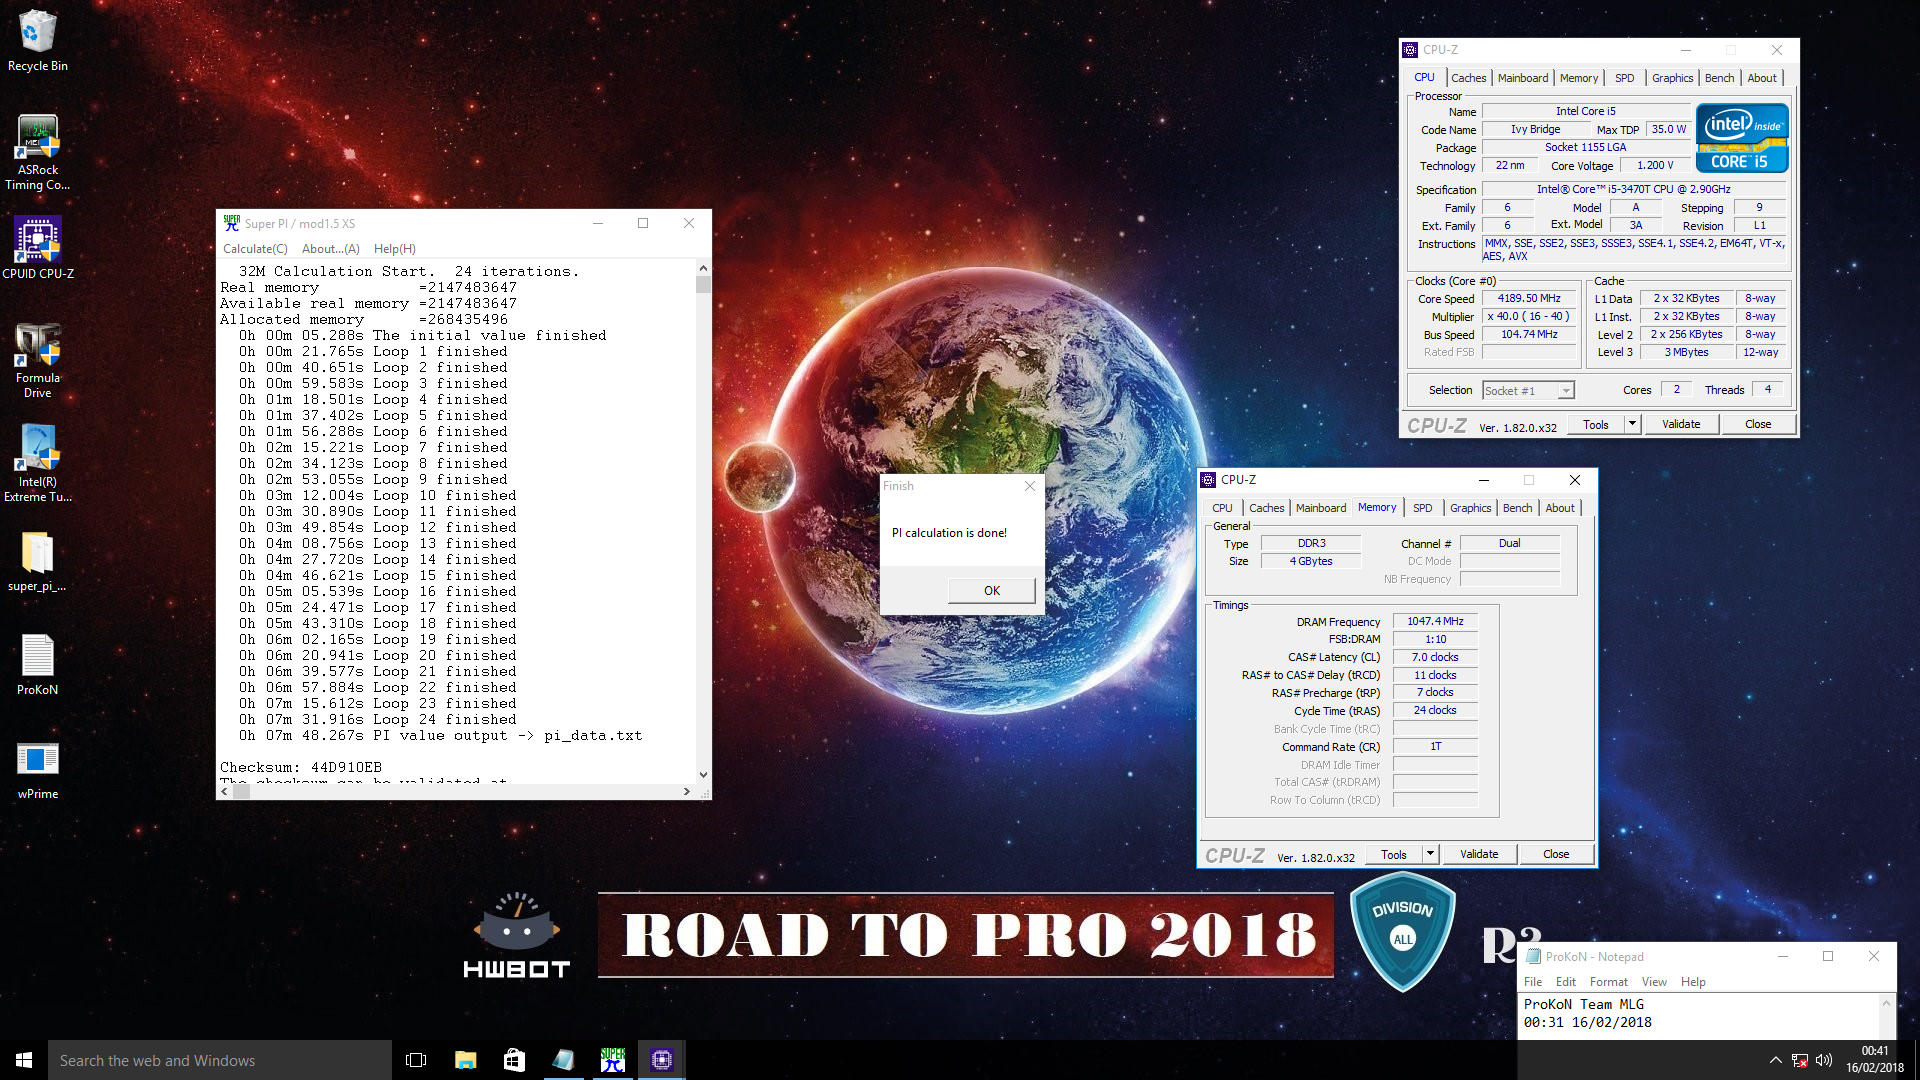Close the Finish dialog with X
The image size is (1920, 1080).
[x=1030, y=486]
